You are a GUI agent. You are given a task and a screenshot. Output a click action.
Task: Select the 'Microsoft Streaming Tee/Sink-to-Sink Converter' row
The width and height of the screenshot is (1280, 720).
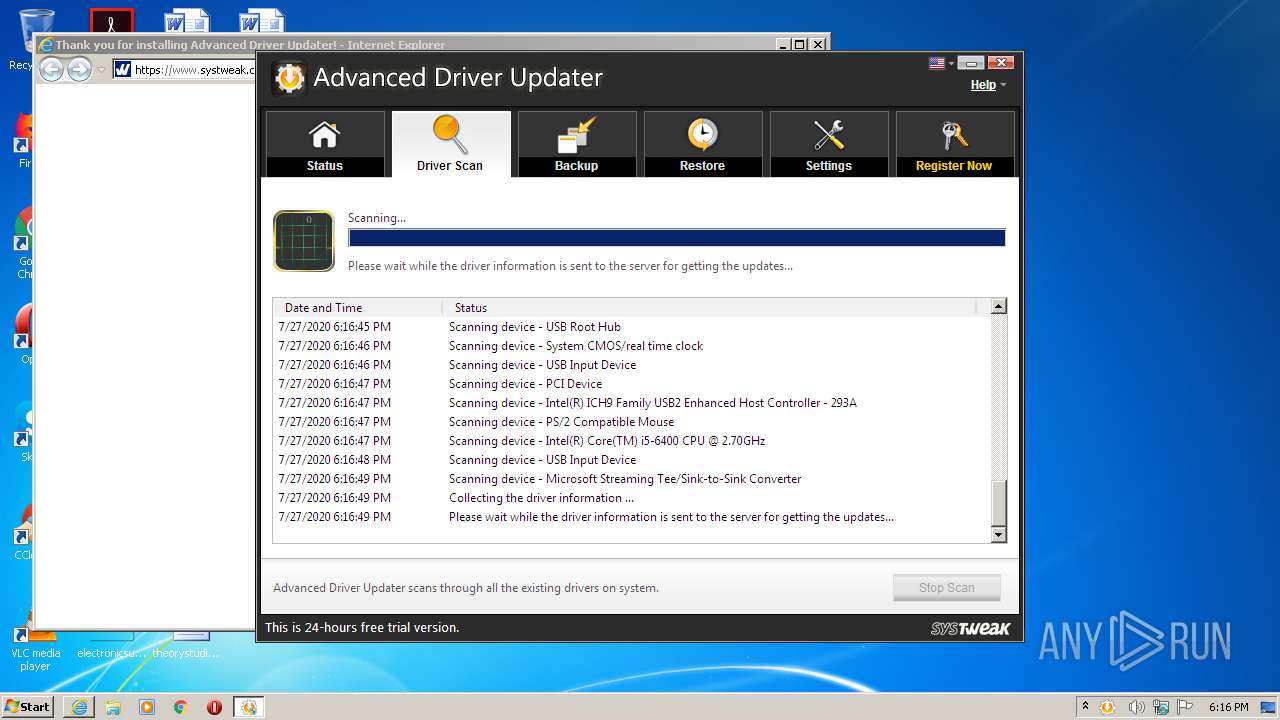click(x=632, y=479)
